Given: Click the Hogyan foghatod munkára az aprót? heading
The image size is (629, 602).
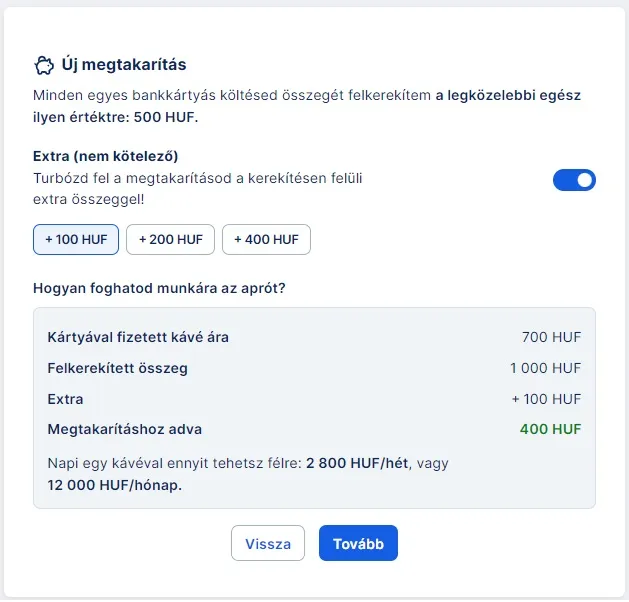Looking at the screenshot, I should (160, 289).
